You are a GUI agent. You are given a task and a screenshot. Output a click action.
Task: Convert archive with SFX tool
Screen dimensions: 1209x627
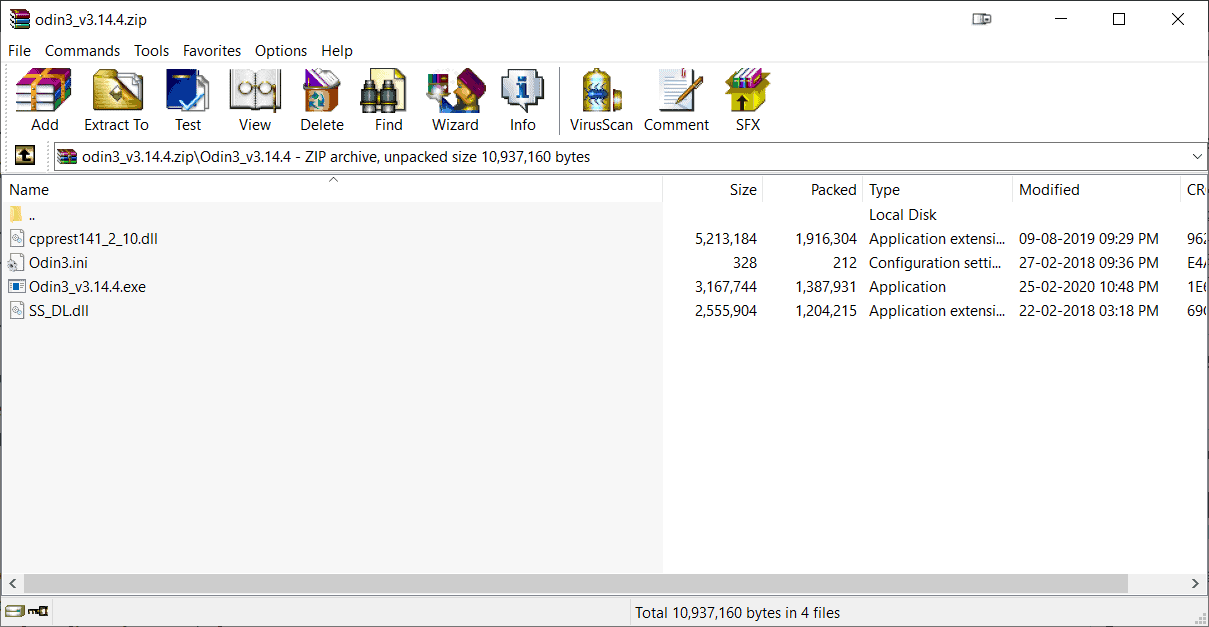[748, 101]
